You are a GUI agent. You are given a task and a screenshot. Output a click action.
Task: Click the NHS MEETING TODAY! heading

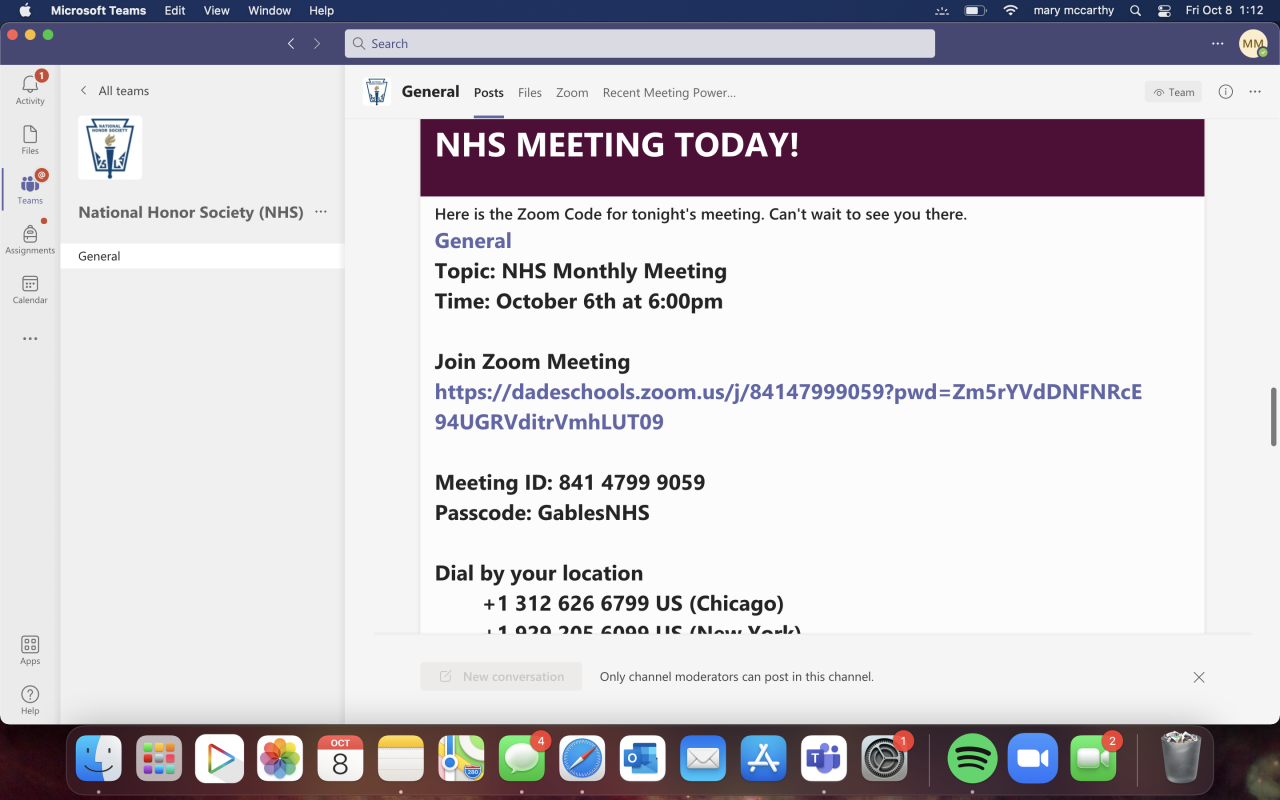617,145
